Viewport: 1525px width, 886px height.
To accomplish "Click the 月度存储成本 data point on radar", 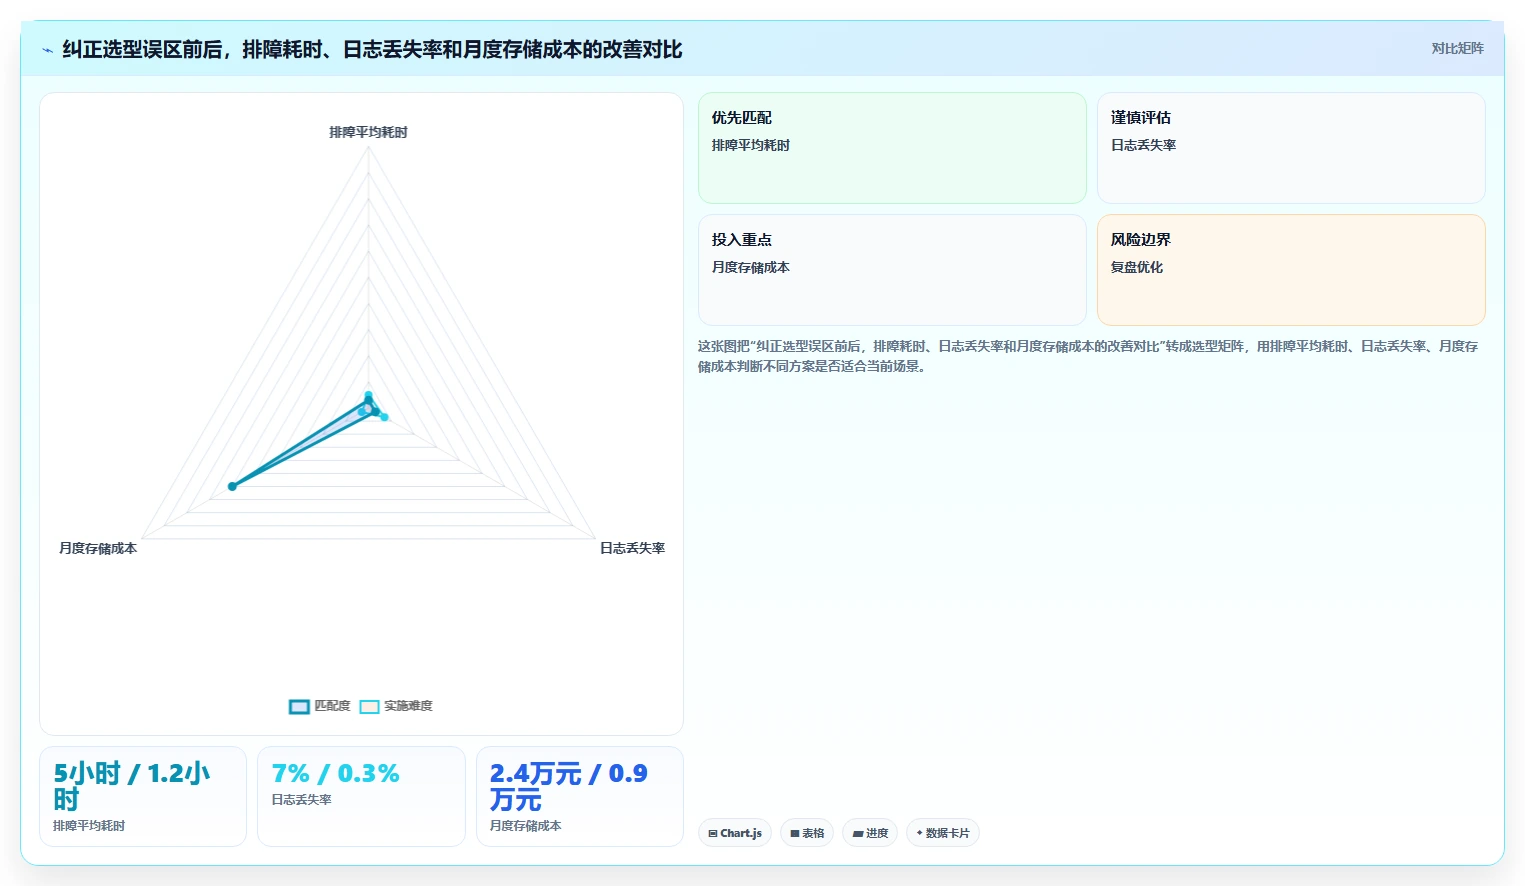I will coord(232,486).
